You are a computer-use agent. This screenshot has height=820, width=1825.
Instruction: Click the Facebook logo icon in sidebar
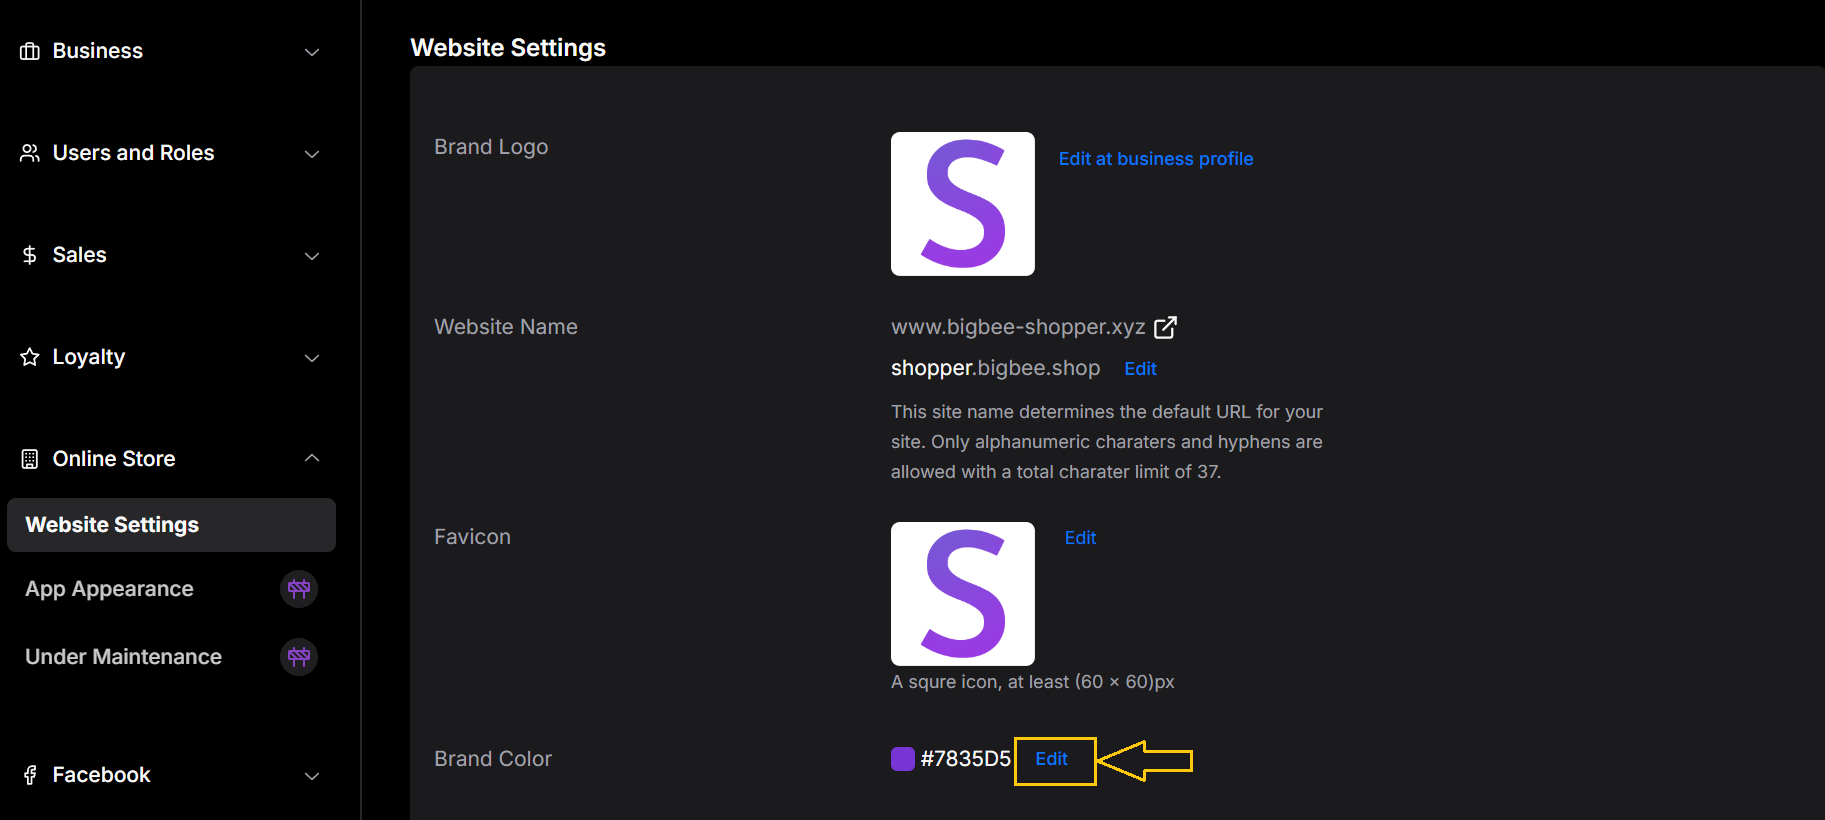(30, 775)
